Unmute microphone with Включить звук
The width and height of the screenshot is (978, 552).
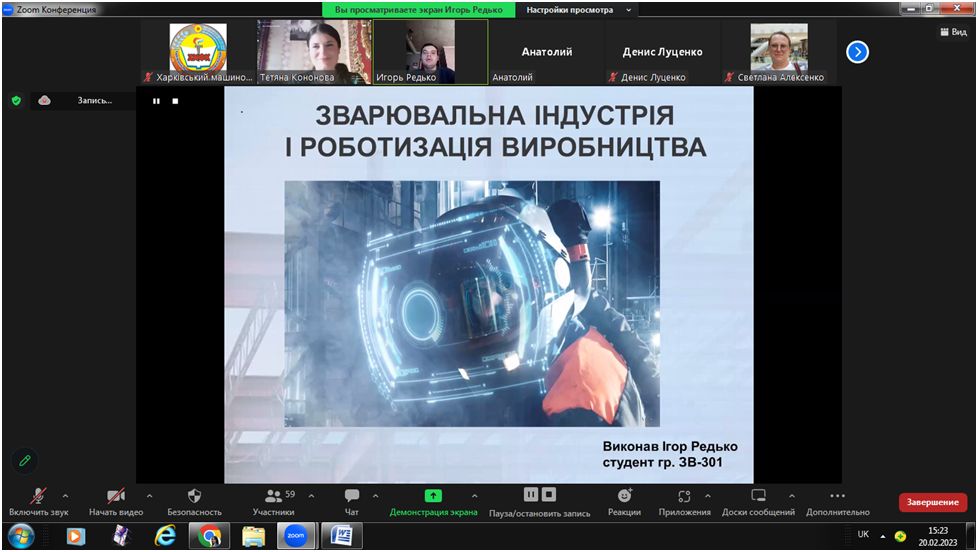[x=38, y=502]
